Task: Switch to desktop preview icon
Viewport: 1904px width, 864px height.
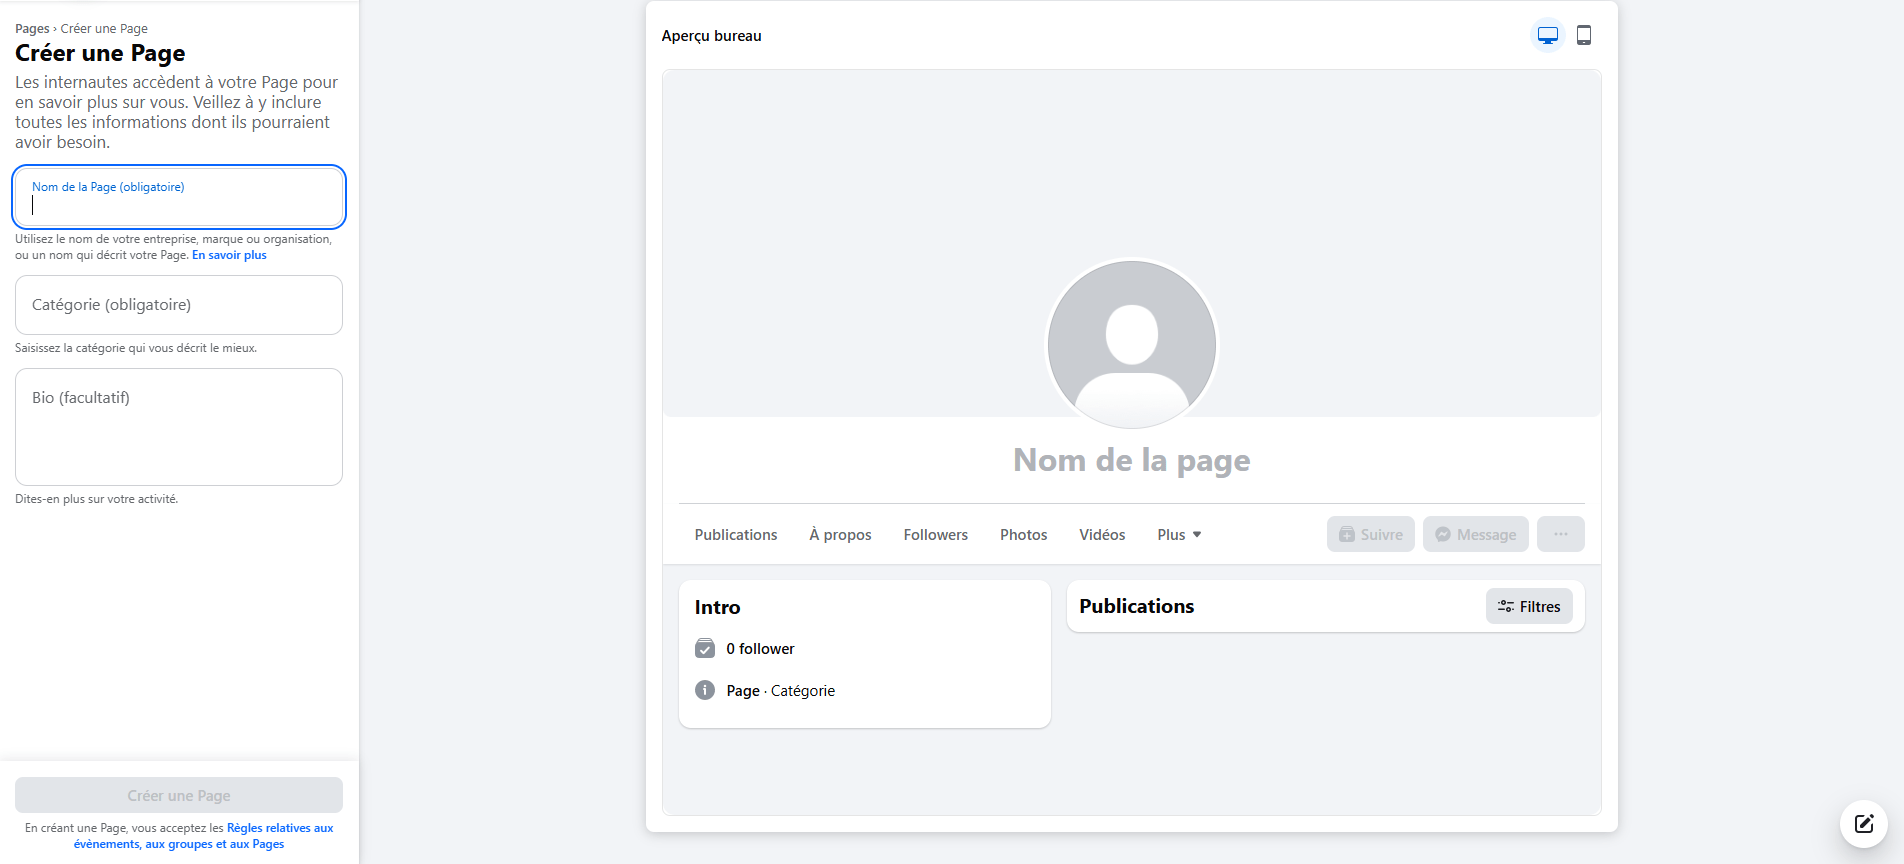Action: coord(1547,36)
